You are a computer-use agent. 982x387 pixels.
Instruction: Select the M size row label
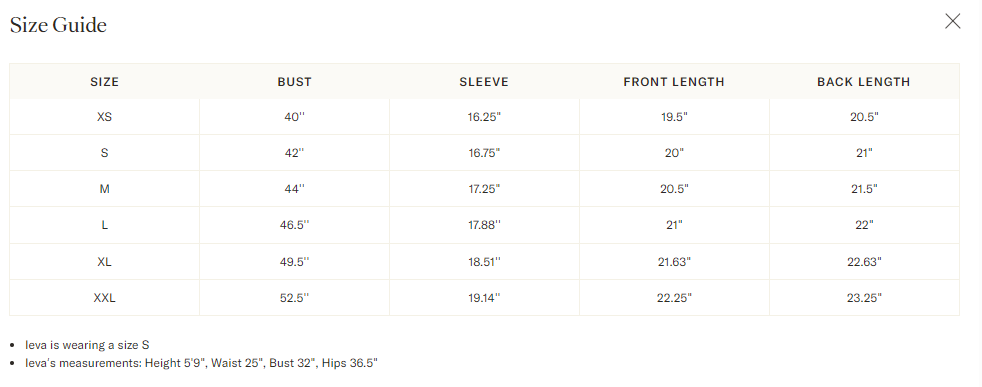tap(105, 189)
